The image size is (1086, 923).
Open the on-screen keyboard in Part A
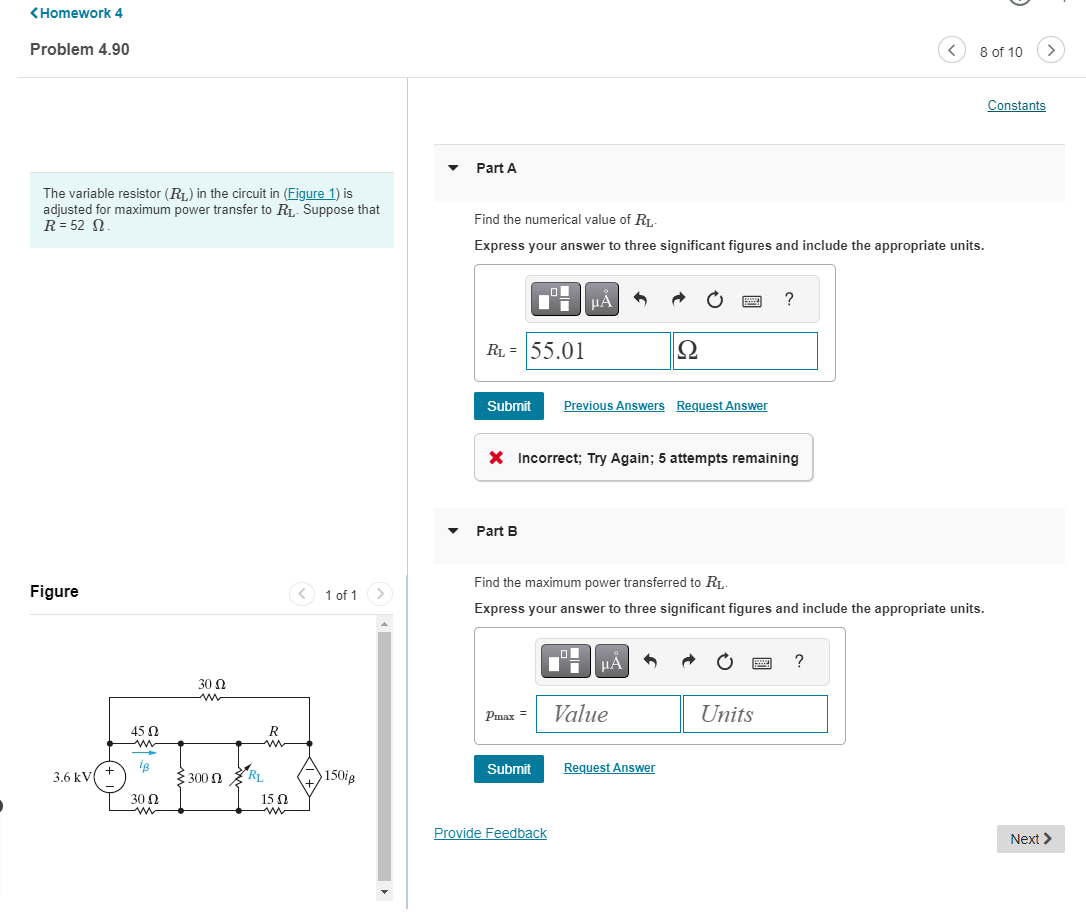(x=751, y=299)
